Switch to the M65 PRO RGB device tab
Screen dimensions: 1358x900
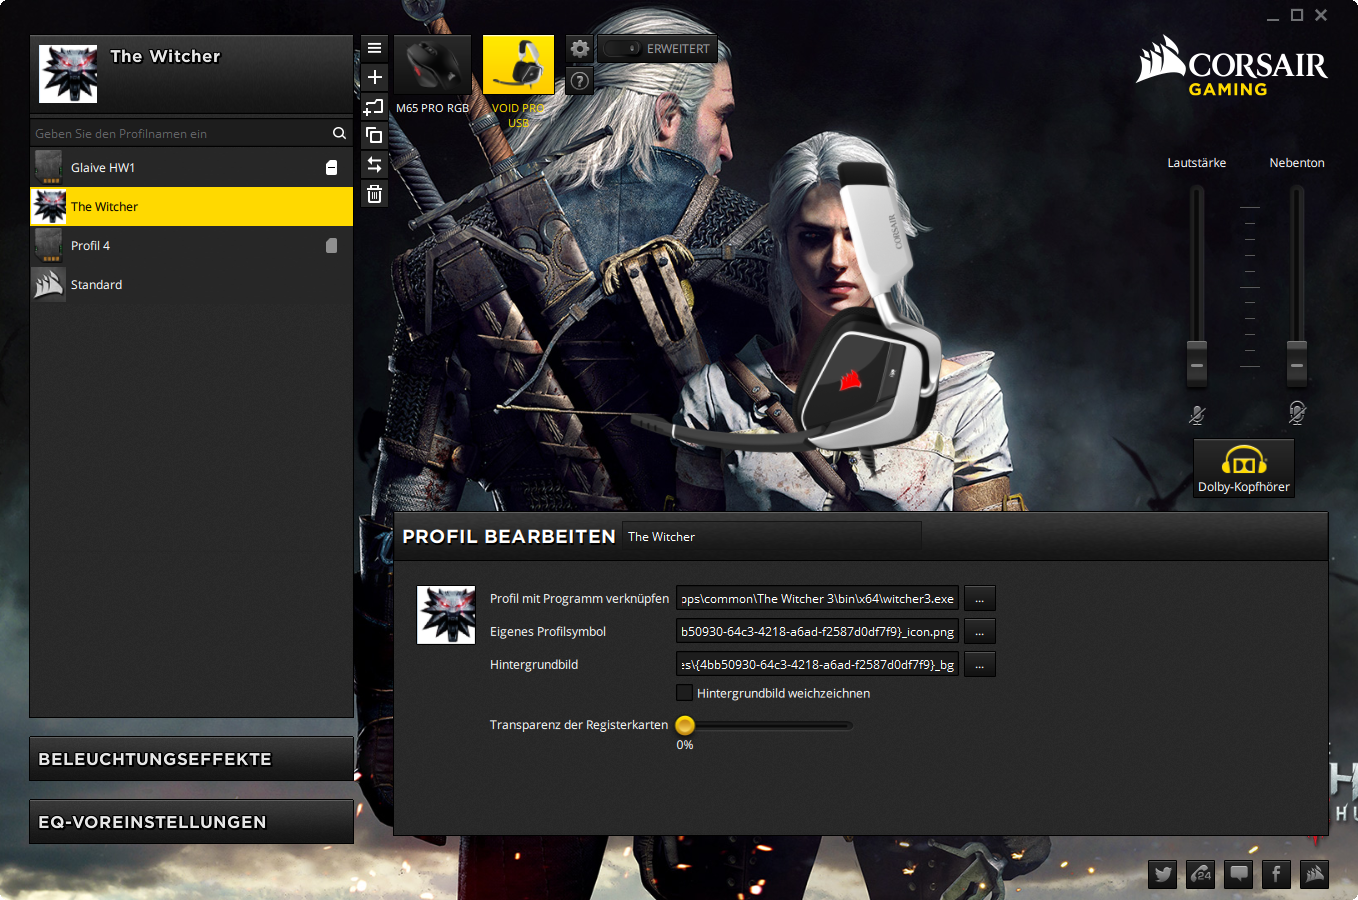coord(432,76)
